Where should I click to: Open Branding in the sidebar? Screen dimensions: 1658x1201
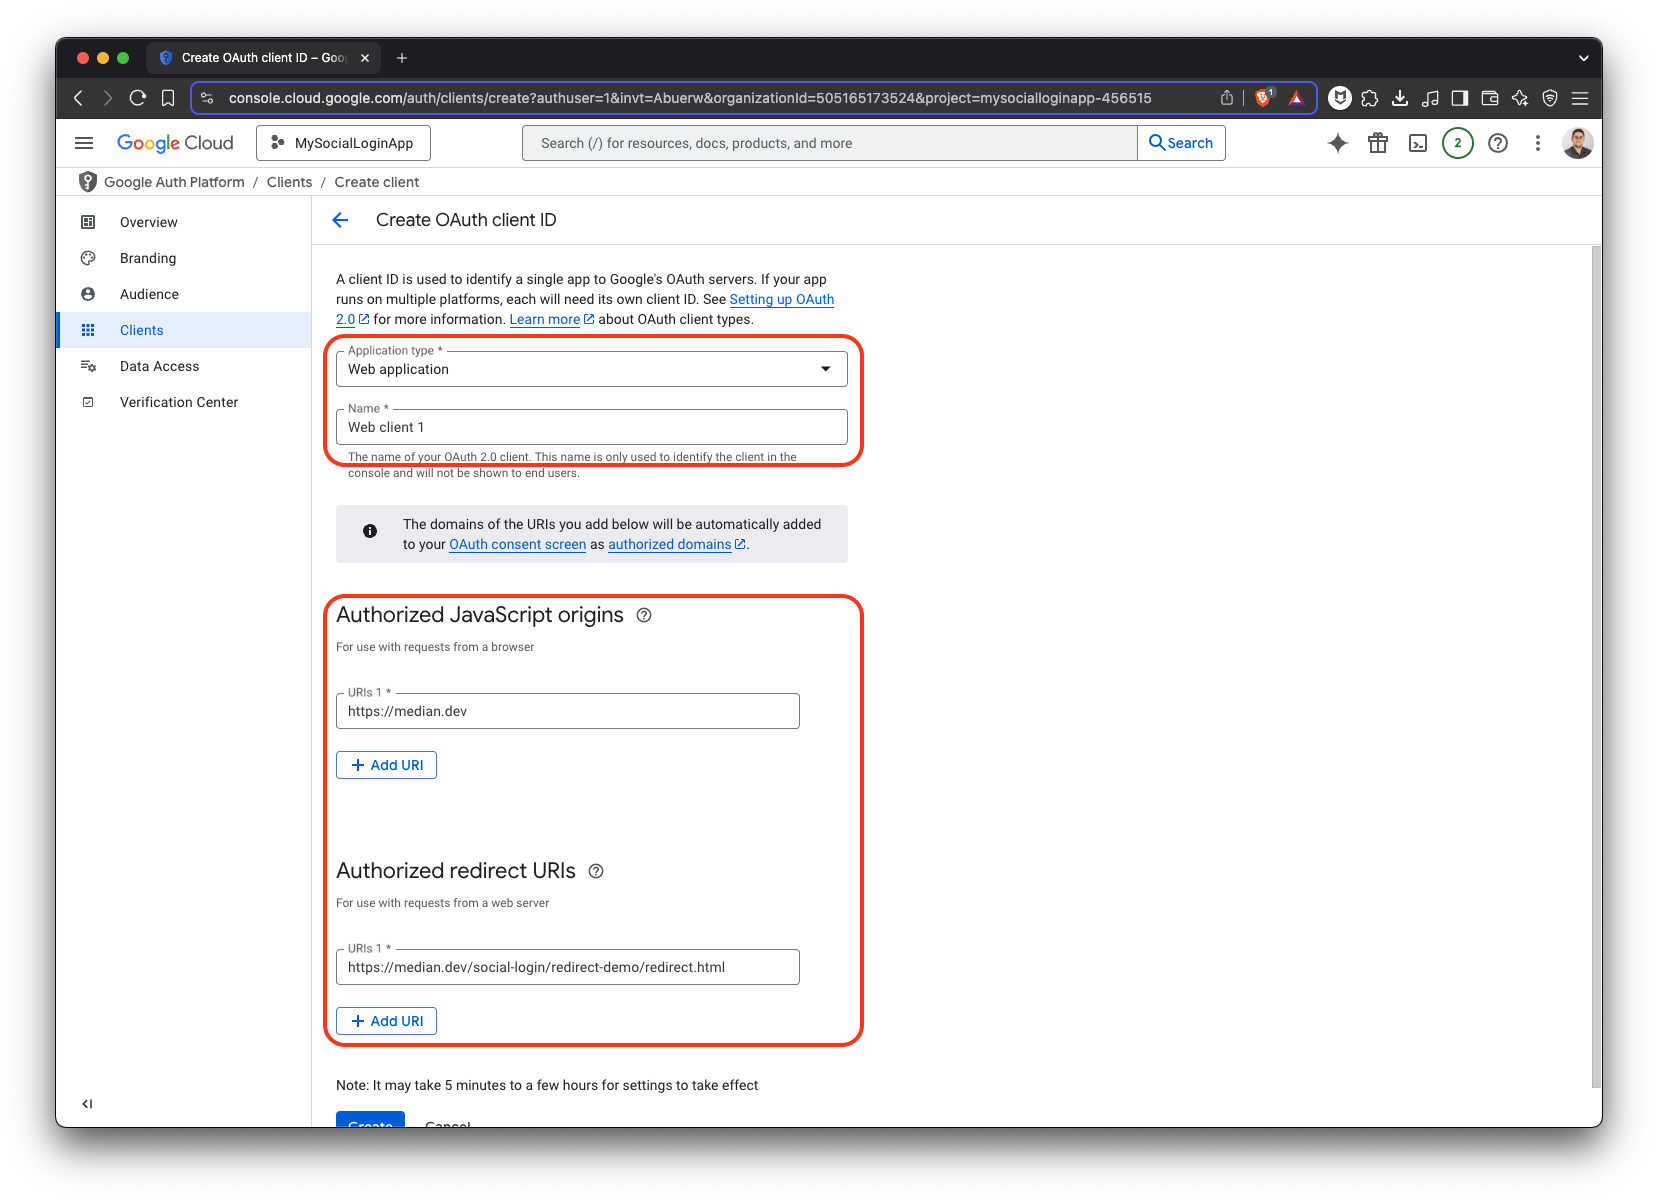(x=184, y=258)
